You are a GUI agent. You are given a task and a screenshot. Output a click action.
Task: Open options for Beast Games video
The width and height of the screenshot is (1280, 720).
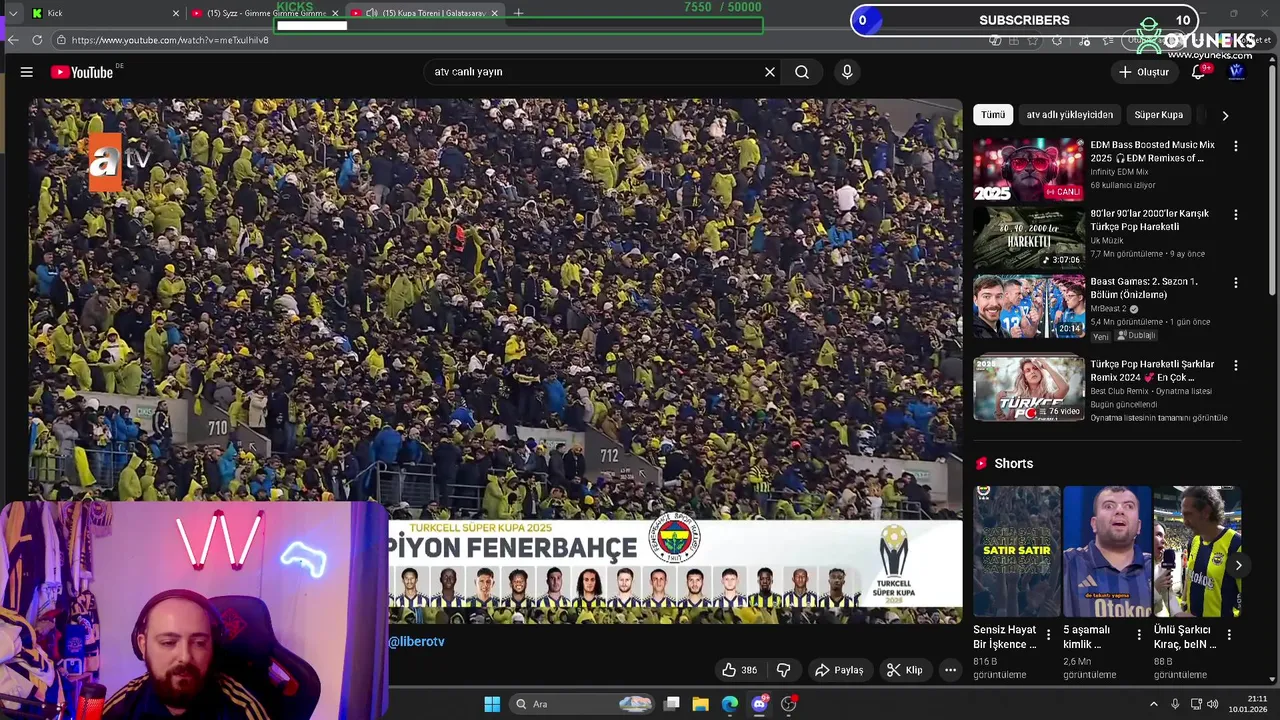1235,283
